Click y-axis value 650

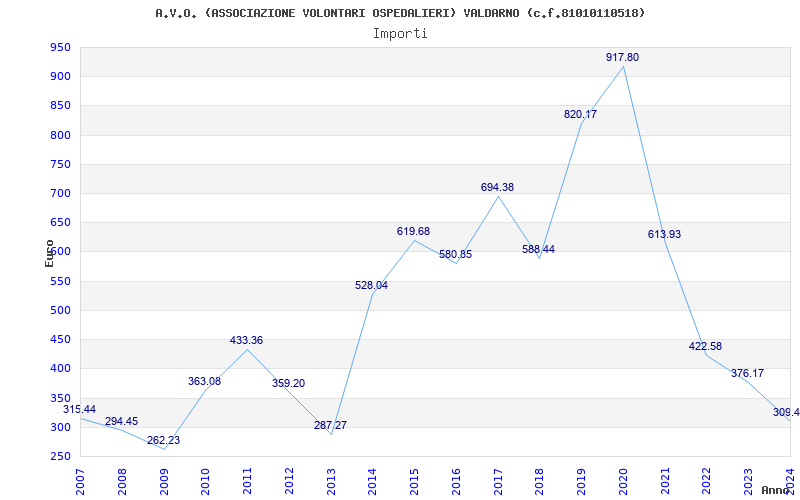60,222
